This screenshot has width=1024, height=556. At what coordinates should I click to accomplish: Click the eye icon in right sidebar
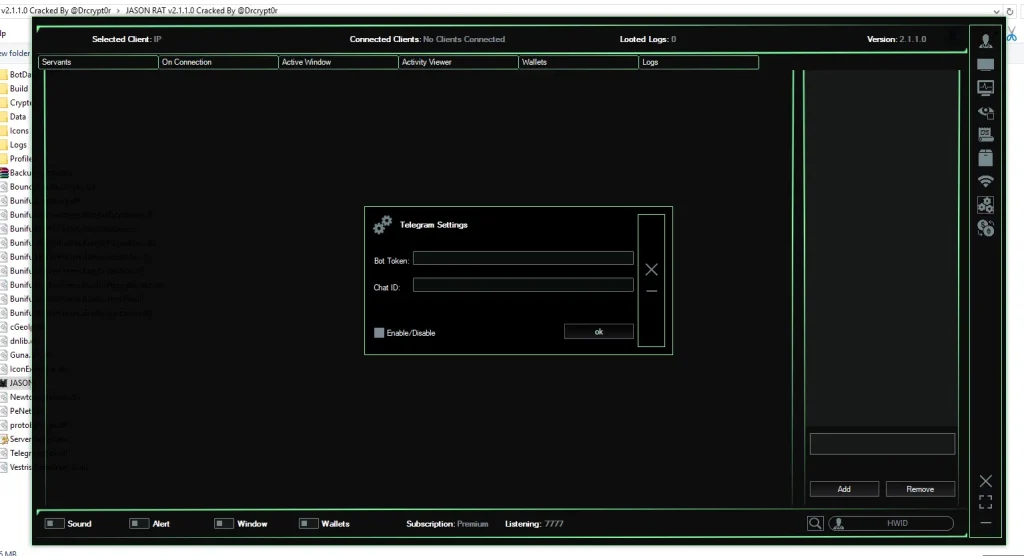pos(986,112)
